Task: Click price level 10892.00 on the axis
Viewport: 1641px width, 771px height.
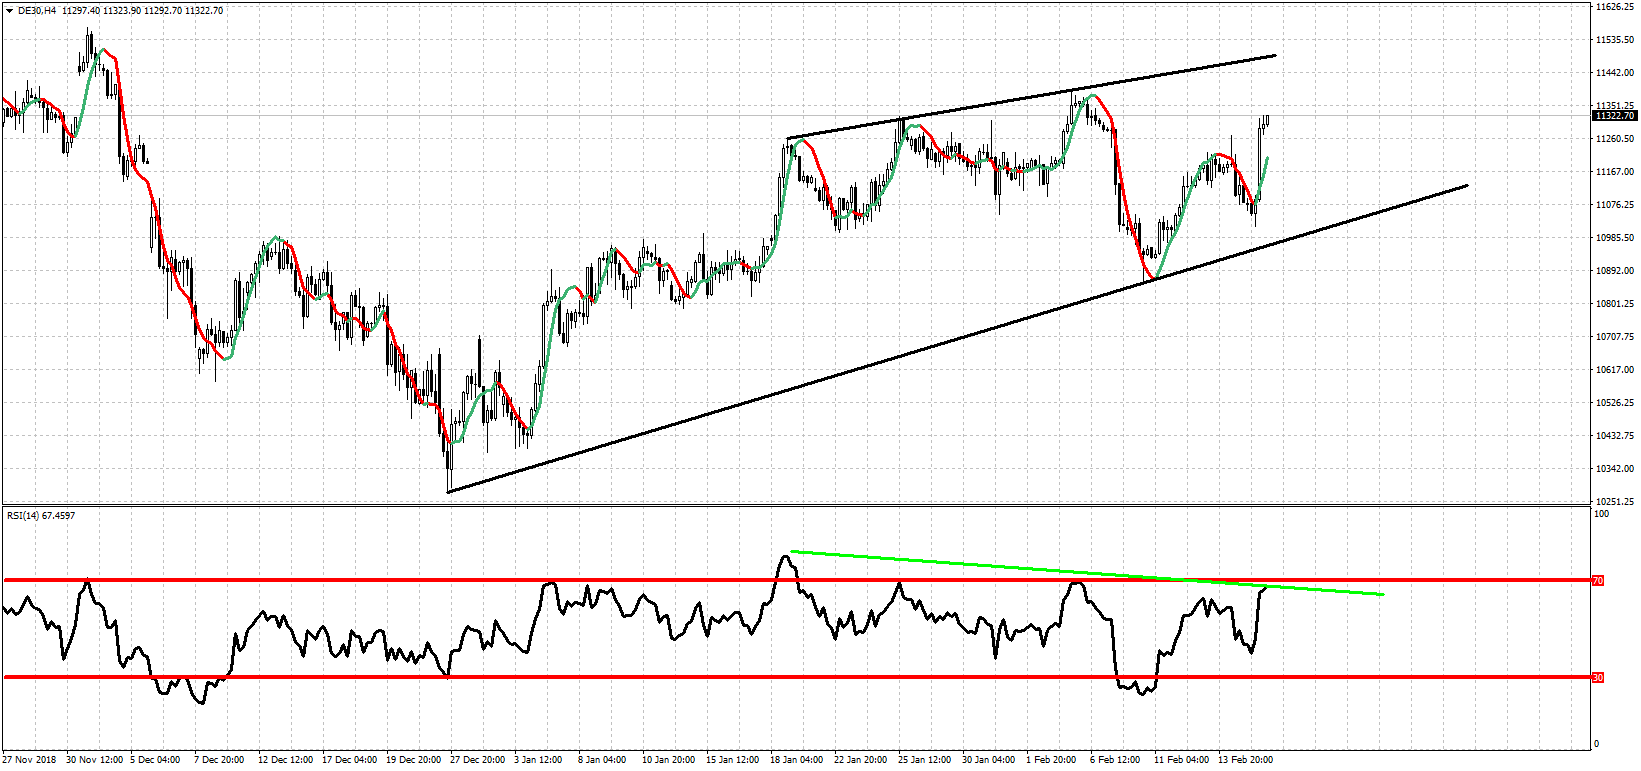Action: coord(1615,271)
